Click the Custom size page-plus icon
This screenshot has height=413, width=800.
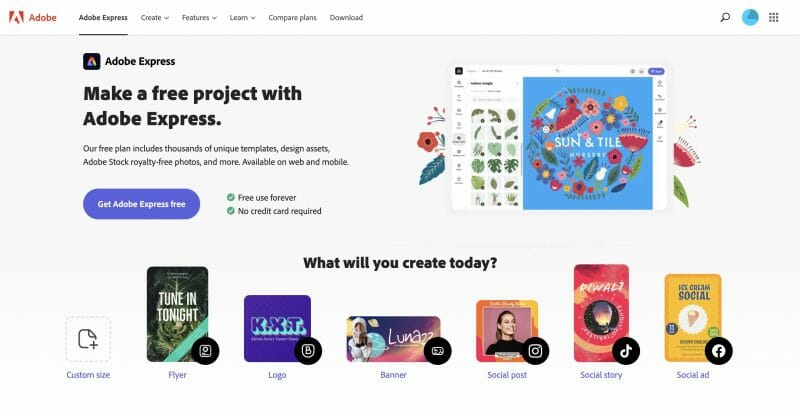[88, 339]
